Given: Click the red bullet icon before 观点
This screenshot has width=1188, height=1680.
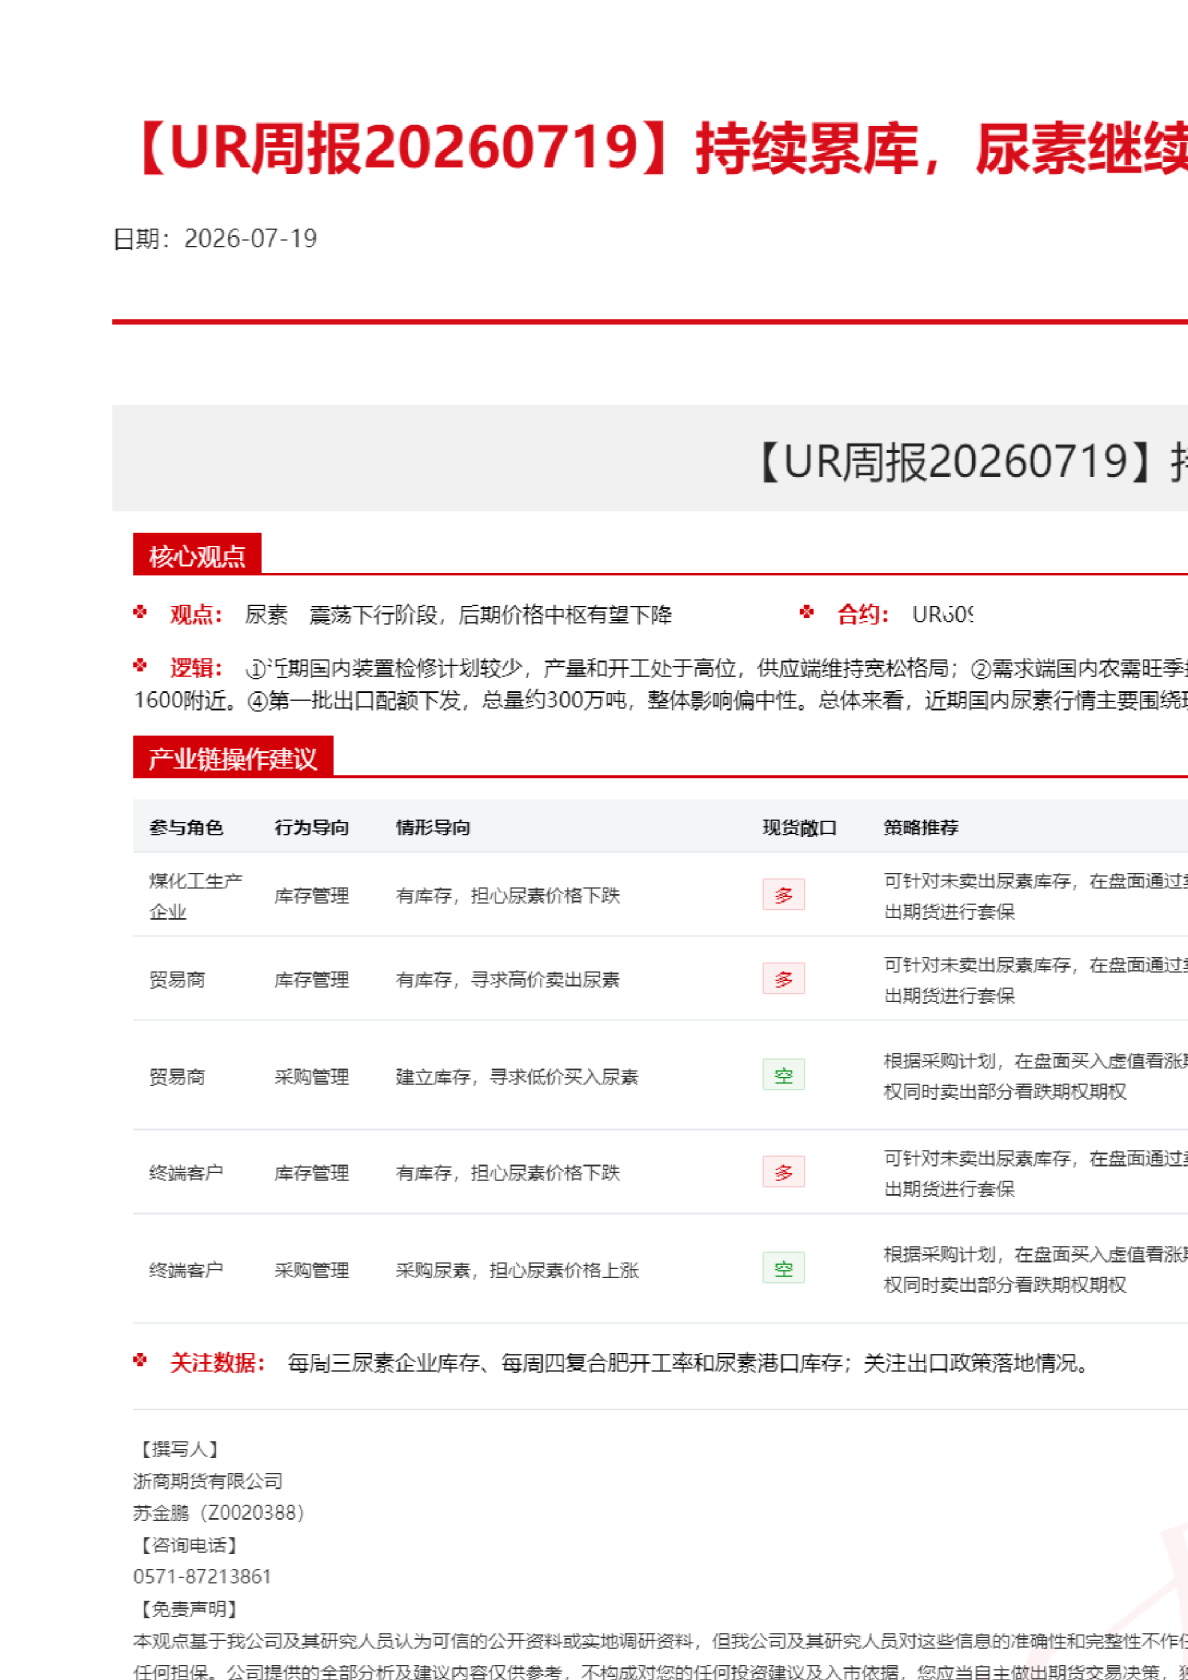Looking at the screenshot, I should click(140, 612).
